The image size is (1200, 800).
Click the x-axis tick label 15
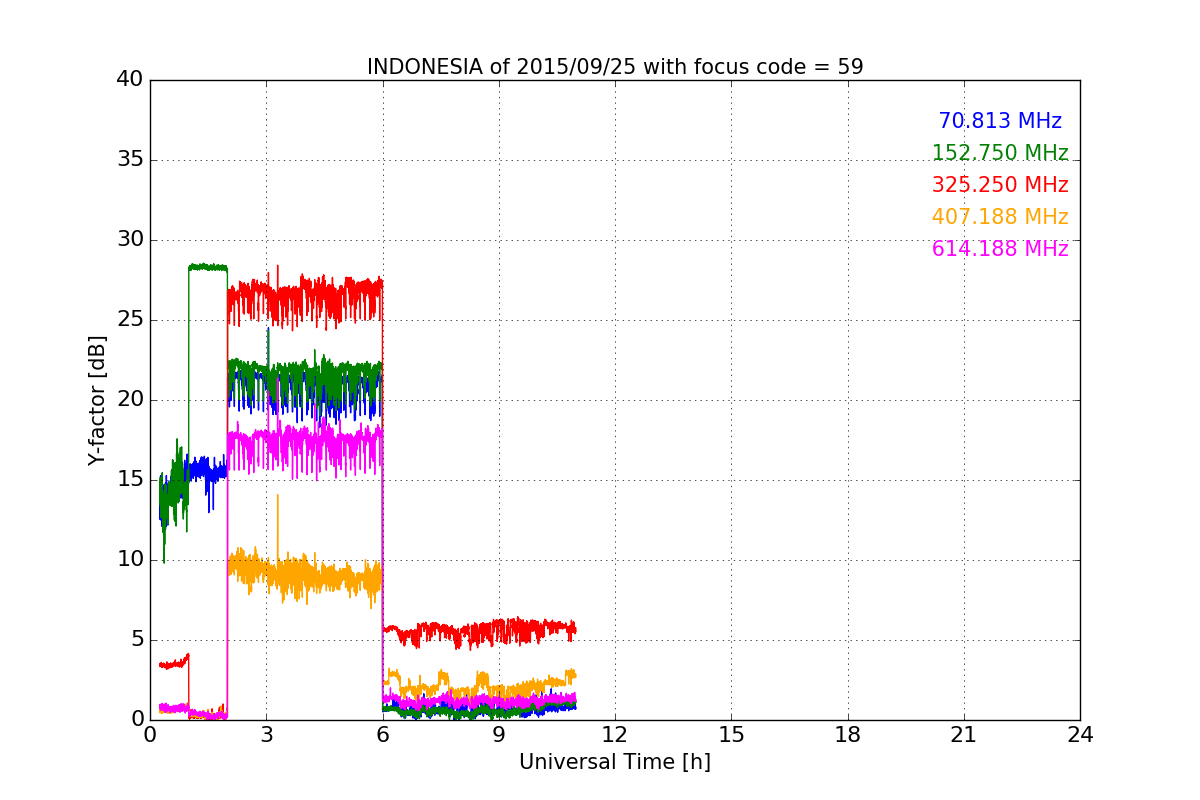[x=731, y=734]
